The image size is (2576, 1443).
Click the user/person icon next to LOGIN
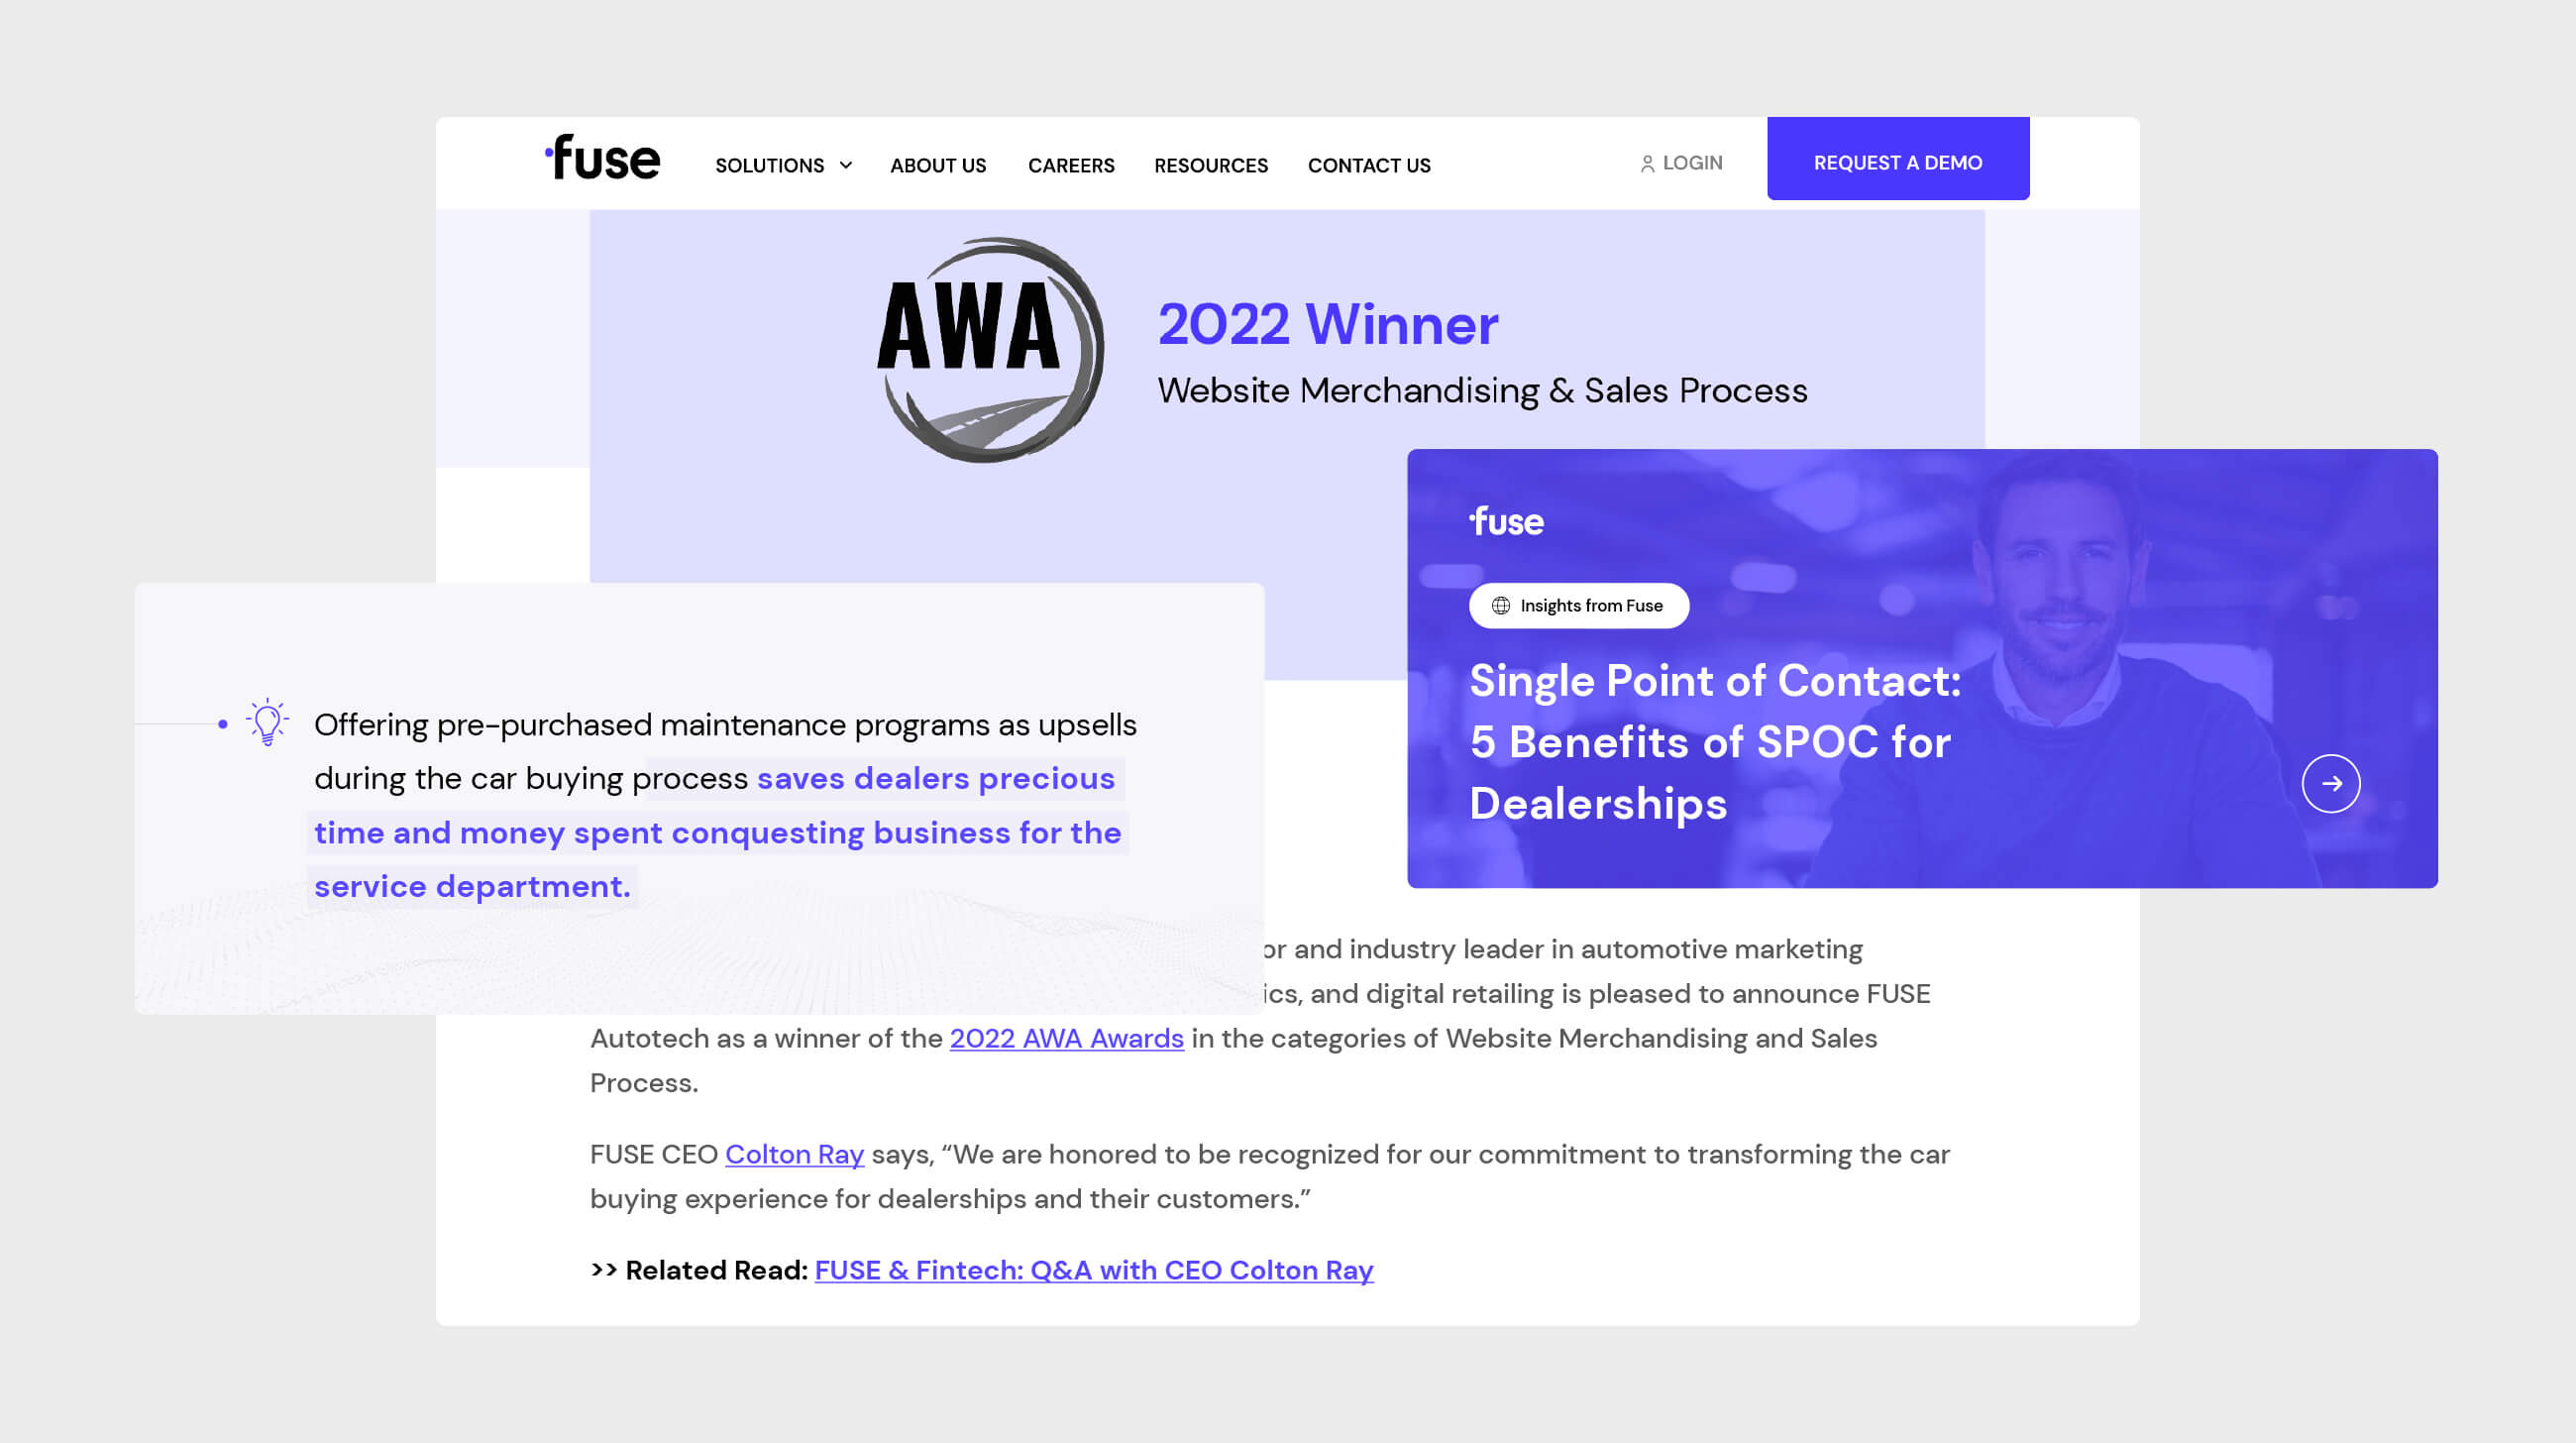pyautogui.click(x=1646, y=162)
